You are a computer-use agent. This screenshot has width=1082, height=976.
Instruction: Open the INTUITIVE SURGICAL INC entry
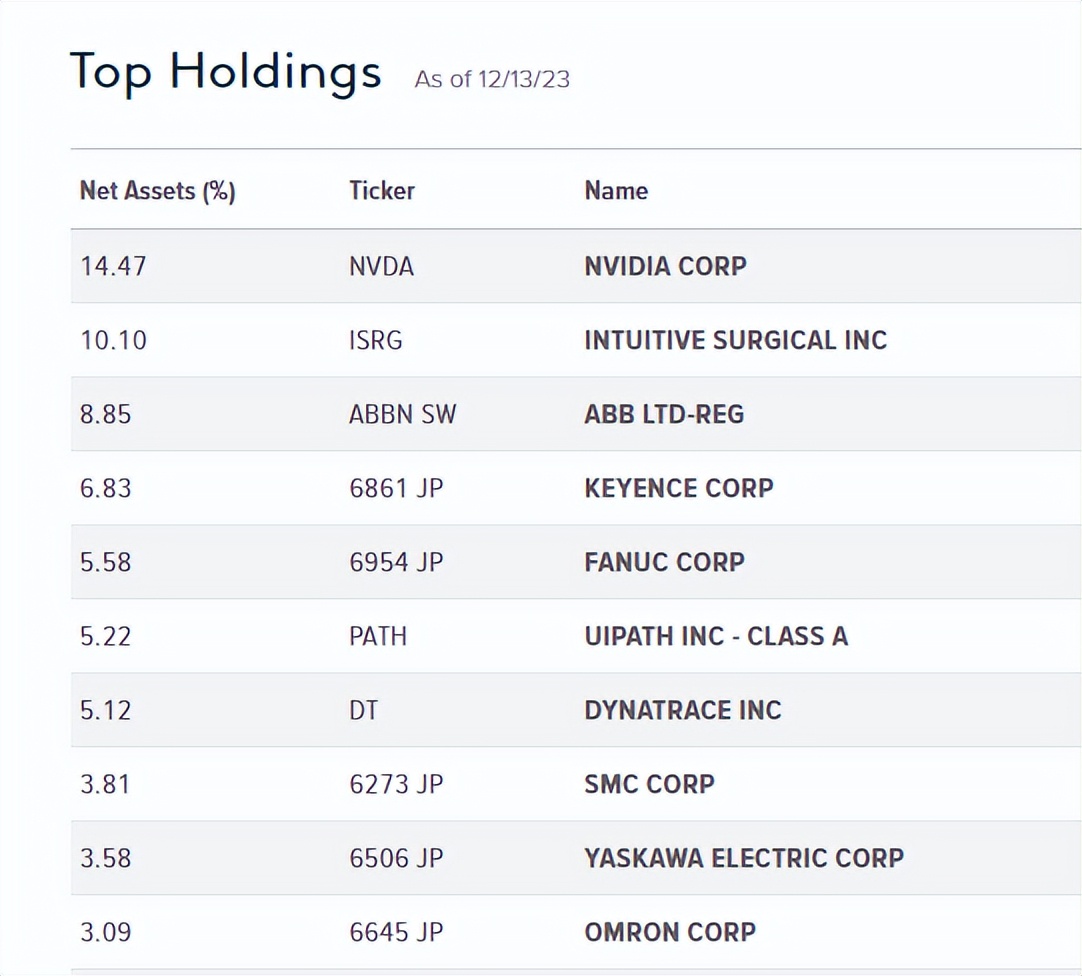[x=735, y=340]
